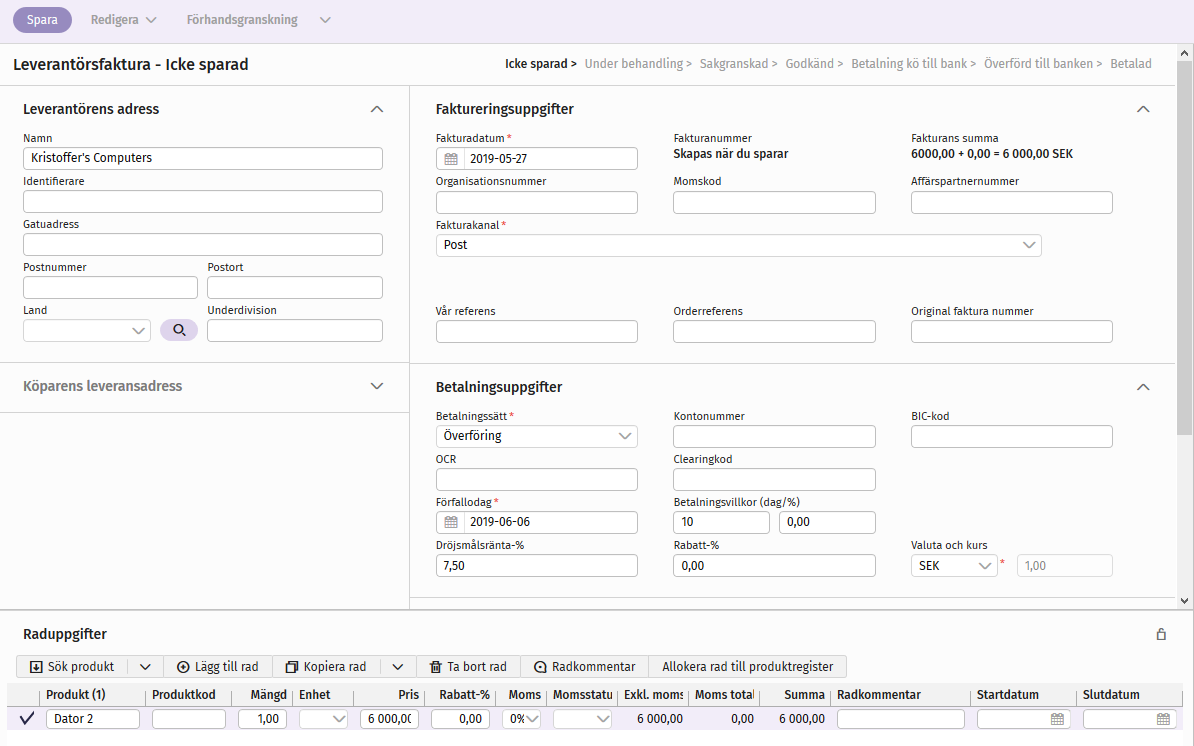Screen dimensions: 1194x746
Task: Collapse the Leverantörens adress section
Action: tap(376, 110)
